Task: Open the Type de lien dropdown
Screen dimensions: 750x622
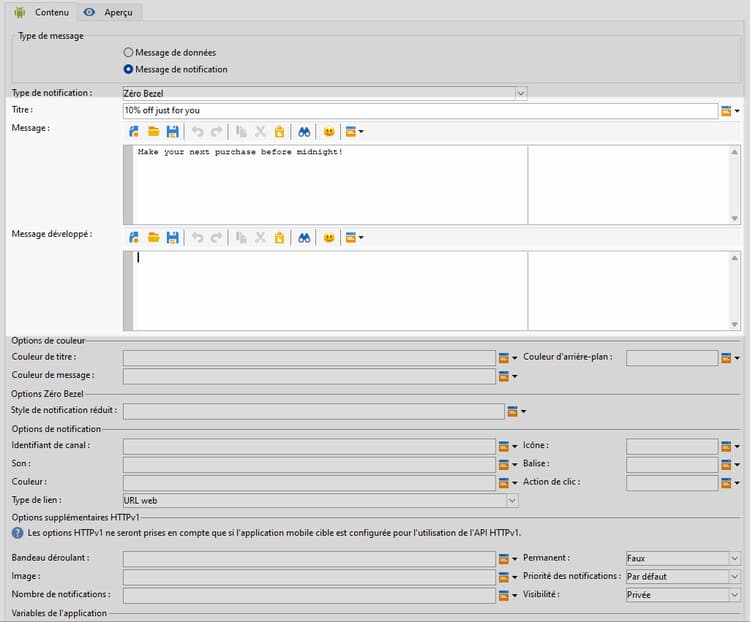Action: 320,500
